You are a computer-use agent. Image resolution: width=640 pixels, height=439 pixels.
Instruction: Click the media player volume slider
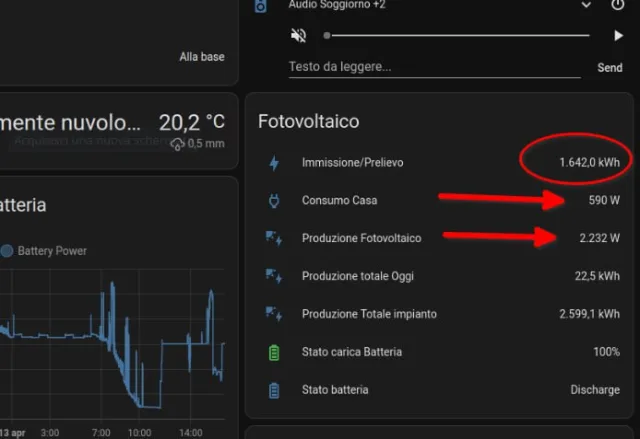460,35
